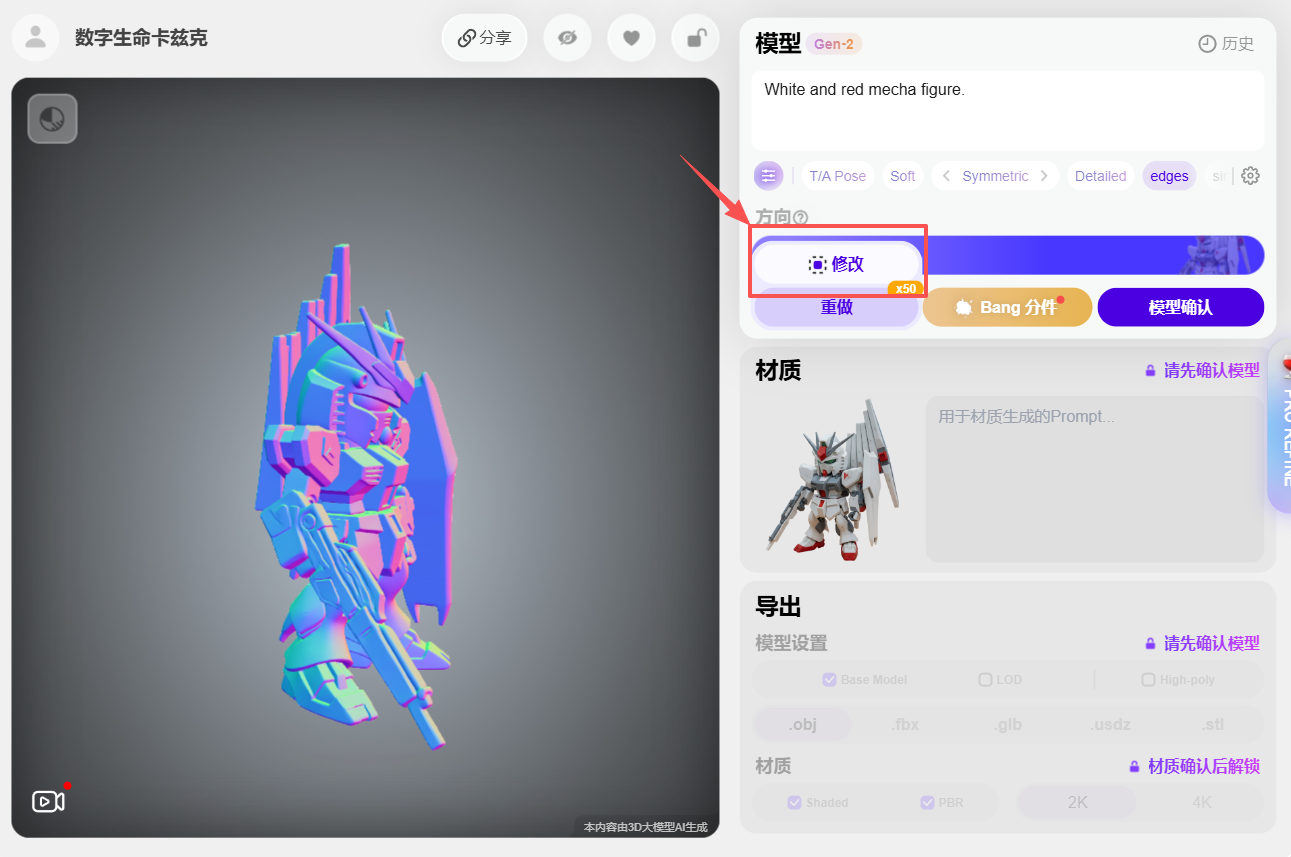This screenshot has width=1291, height=857.
Task: Click the unlock padlock icon in top toolbar
Action: coord(695,37)
